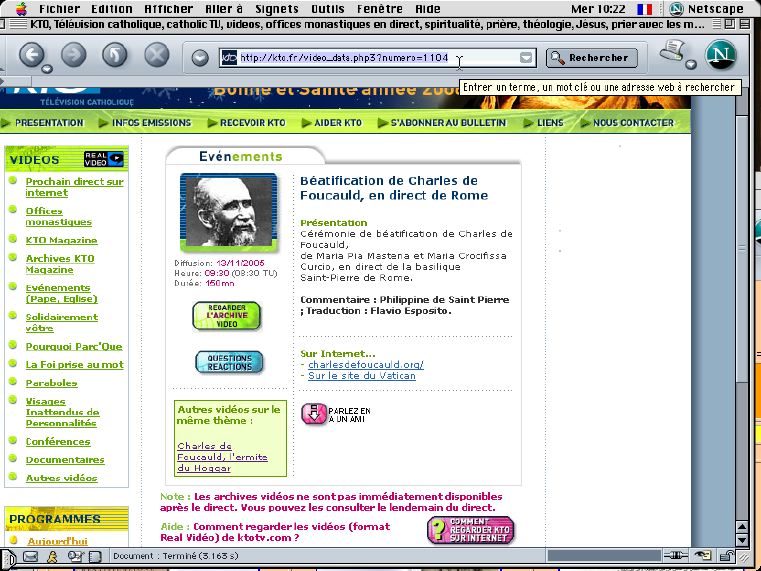This screenshot has height=571, width=761.
Task: Open the Edition menu
Action: (112, 9)
